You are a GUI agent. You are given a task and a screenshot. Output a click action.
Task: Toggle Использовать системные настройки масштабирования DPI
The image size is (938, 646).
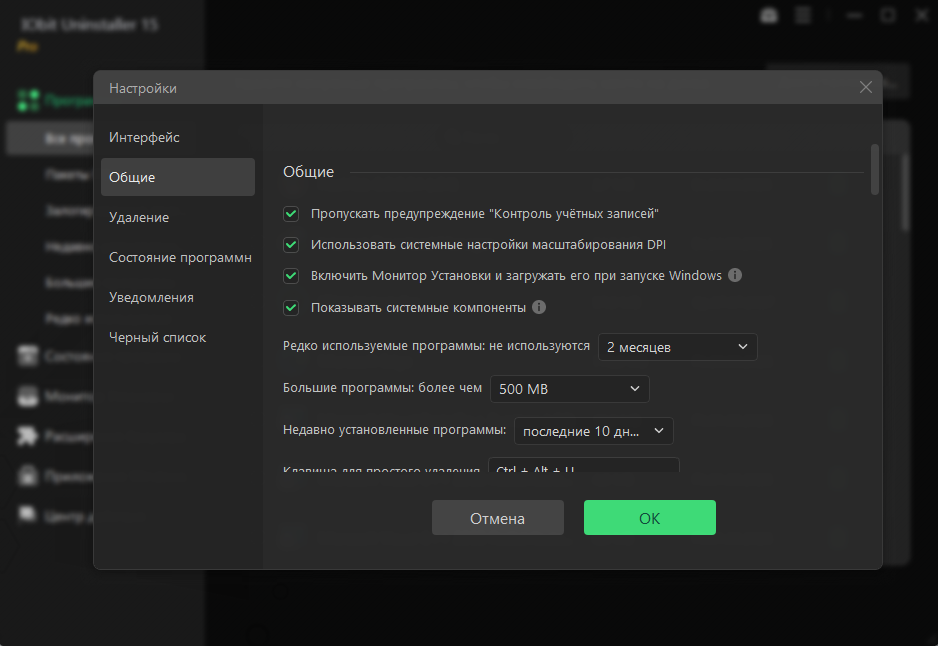(x=291, y=245)
